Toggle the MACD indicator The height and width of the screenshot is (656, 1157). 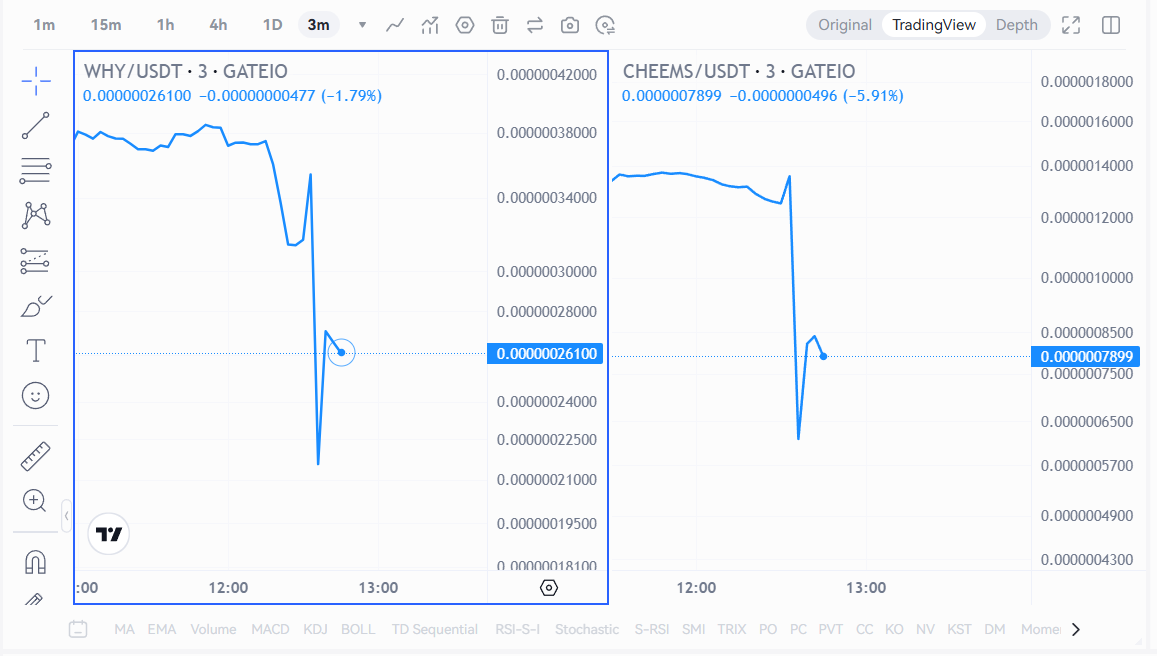(x=270, y=629)
